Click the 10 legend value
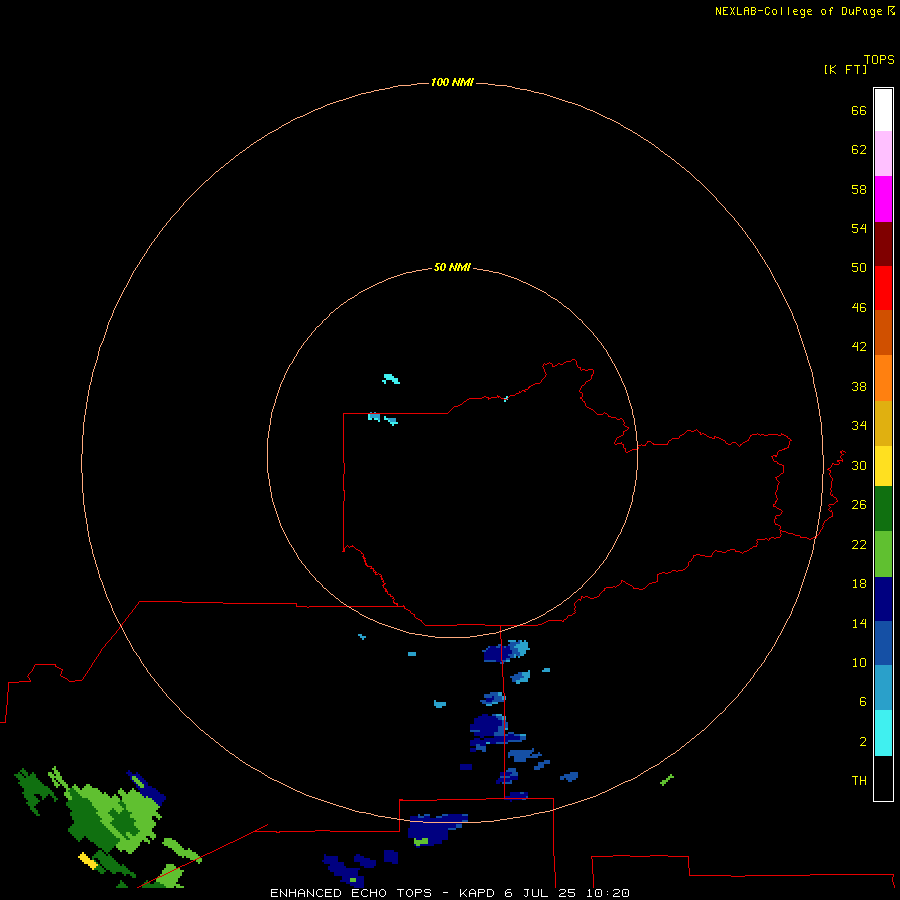 pos(859,663)
